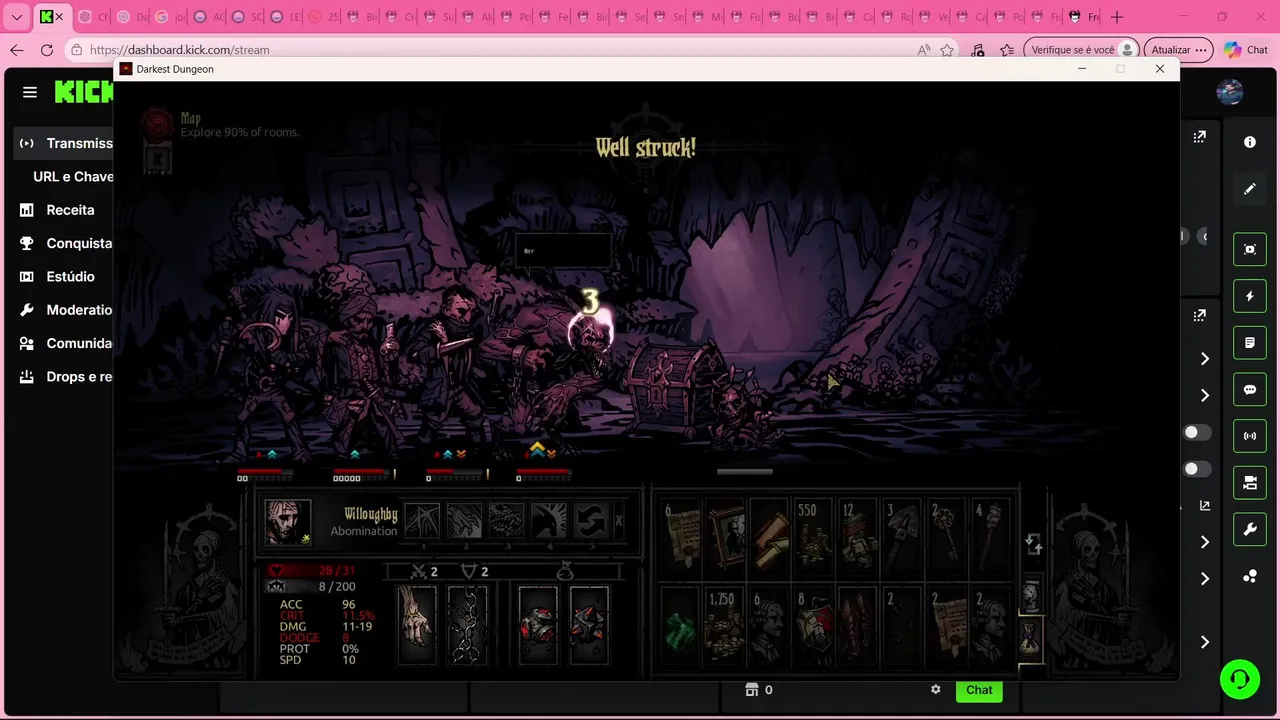Select the shovel in inventory

point(903,539)
